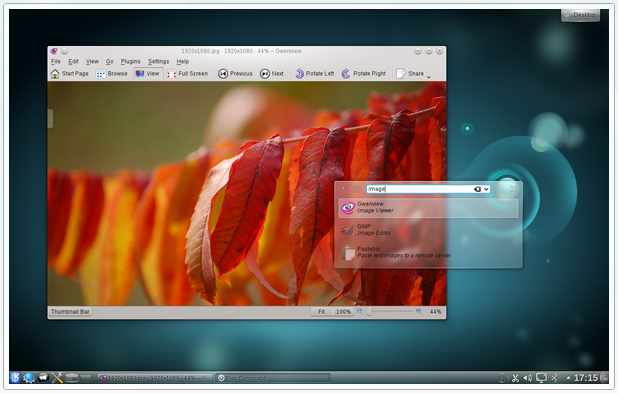Switch to Browse mode
The image size is (618, 394).
[x=112, y=74]
